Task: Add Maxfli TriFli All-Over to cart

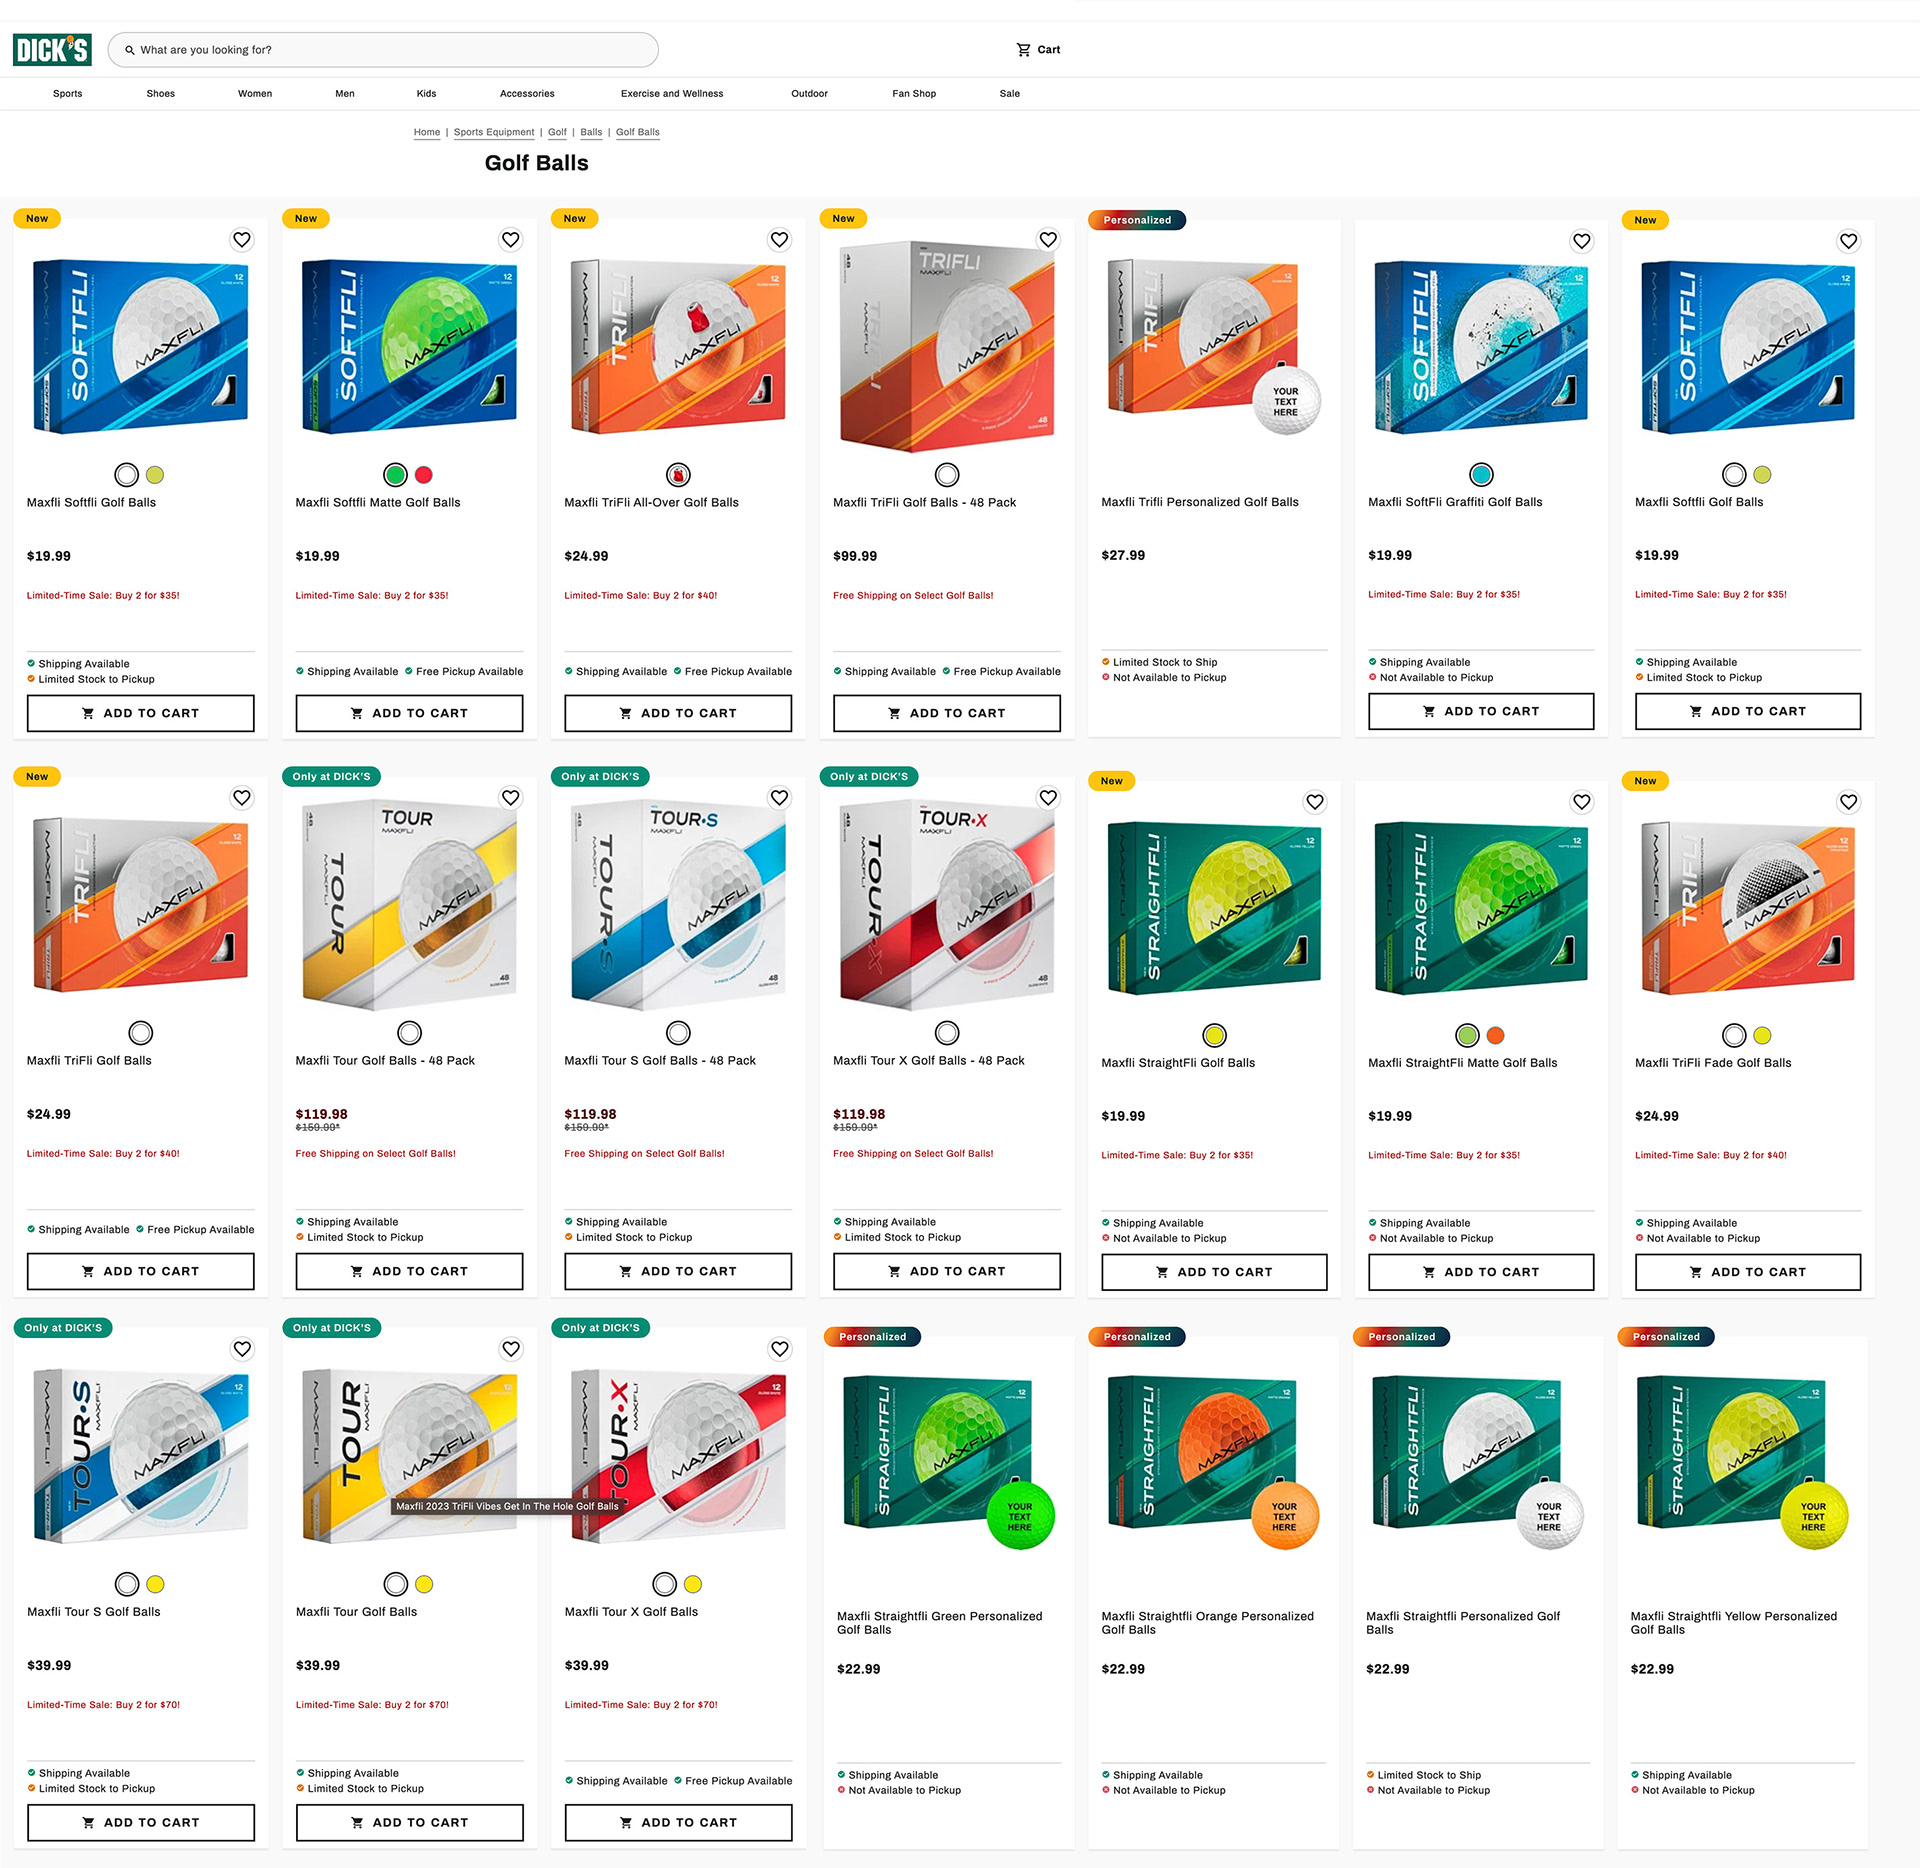Action: [x=678, y=713]
